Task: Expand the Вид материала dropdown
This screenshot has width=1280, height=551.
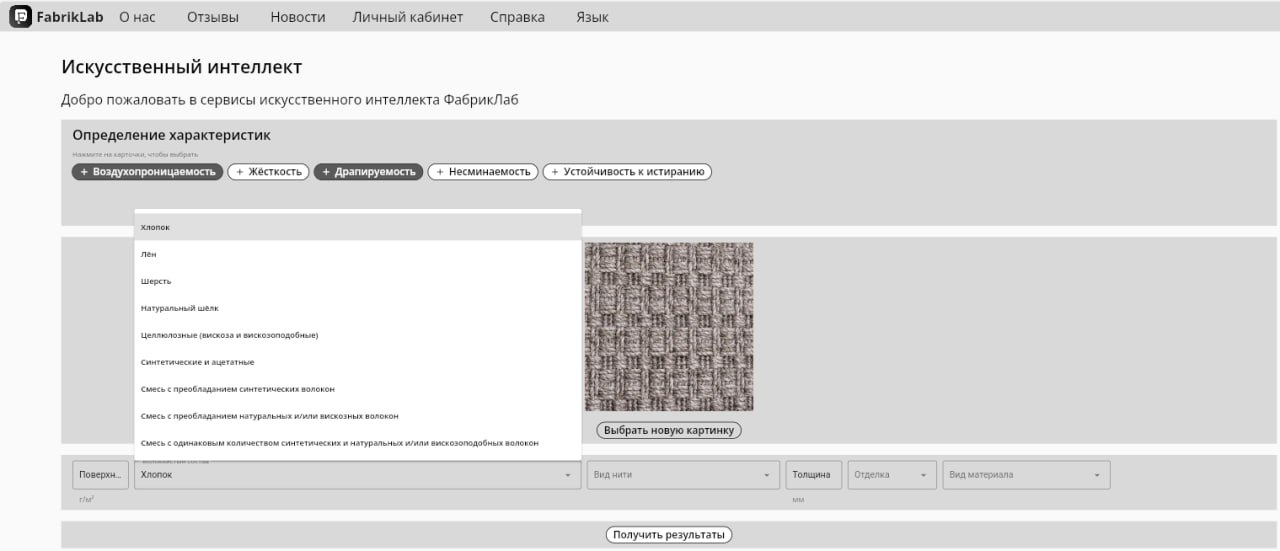Action: click(x=1026, y=475)
